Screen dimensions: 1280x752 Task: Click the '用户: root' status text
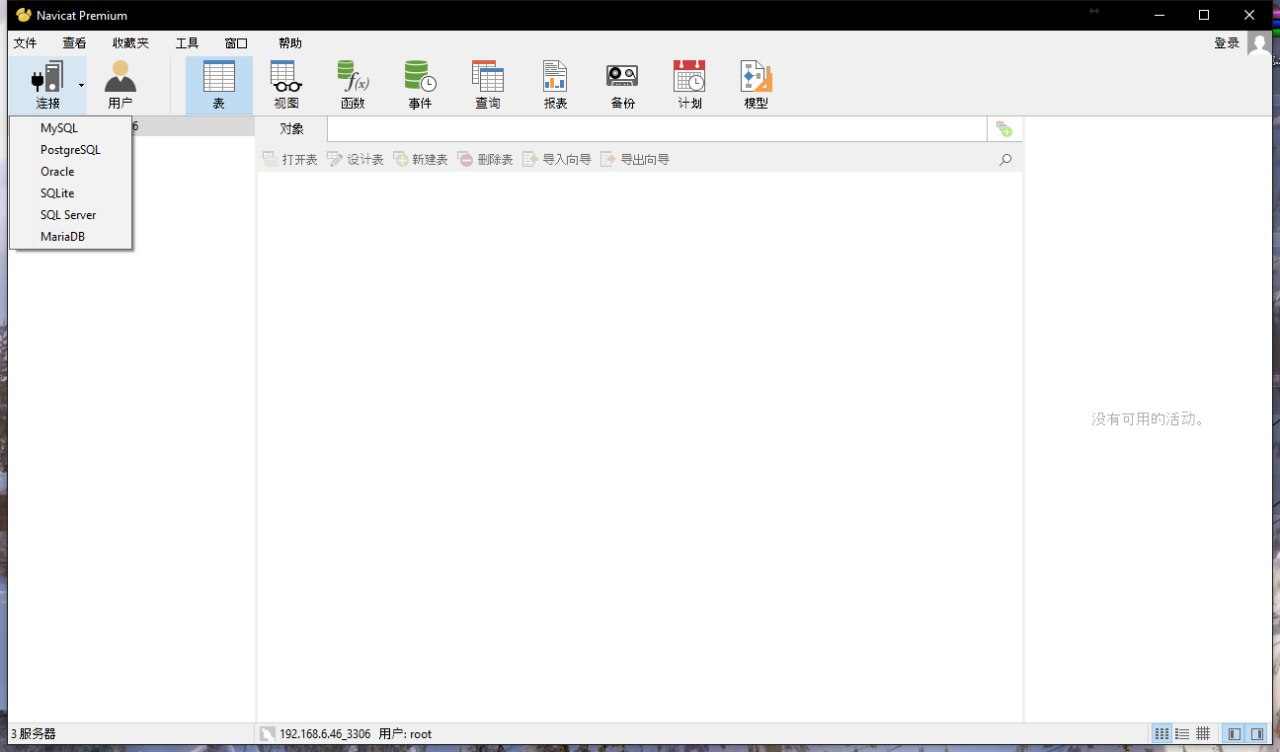point(405,734)
